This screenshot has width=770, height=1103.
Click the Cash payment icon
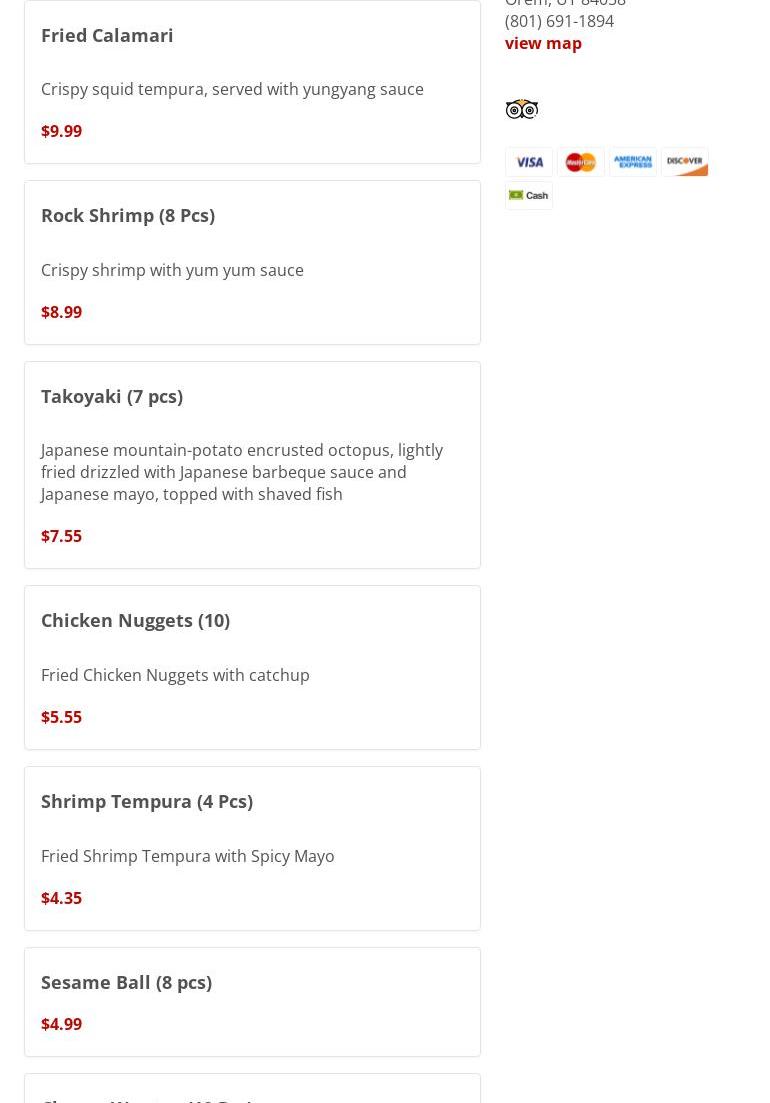(x=529, y=195)
